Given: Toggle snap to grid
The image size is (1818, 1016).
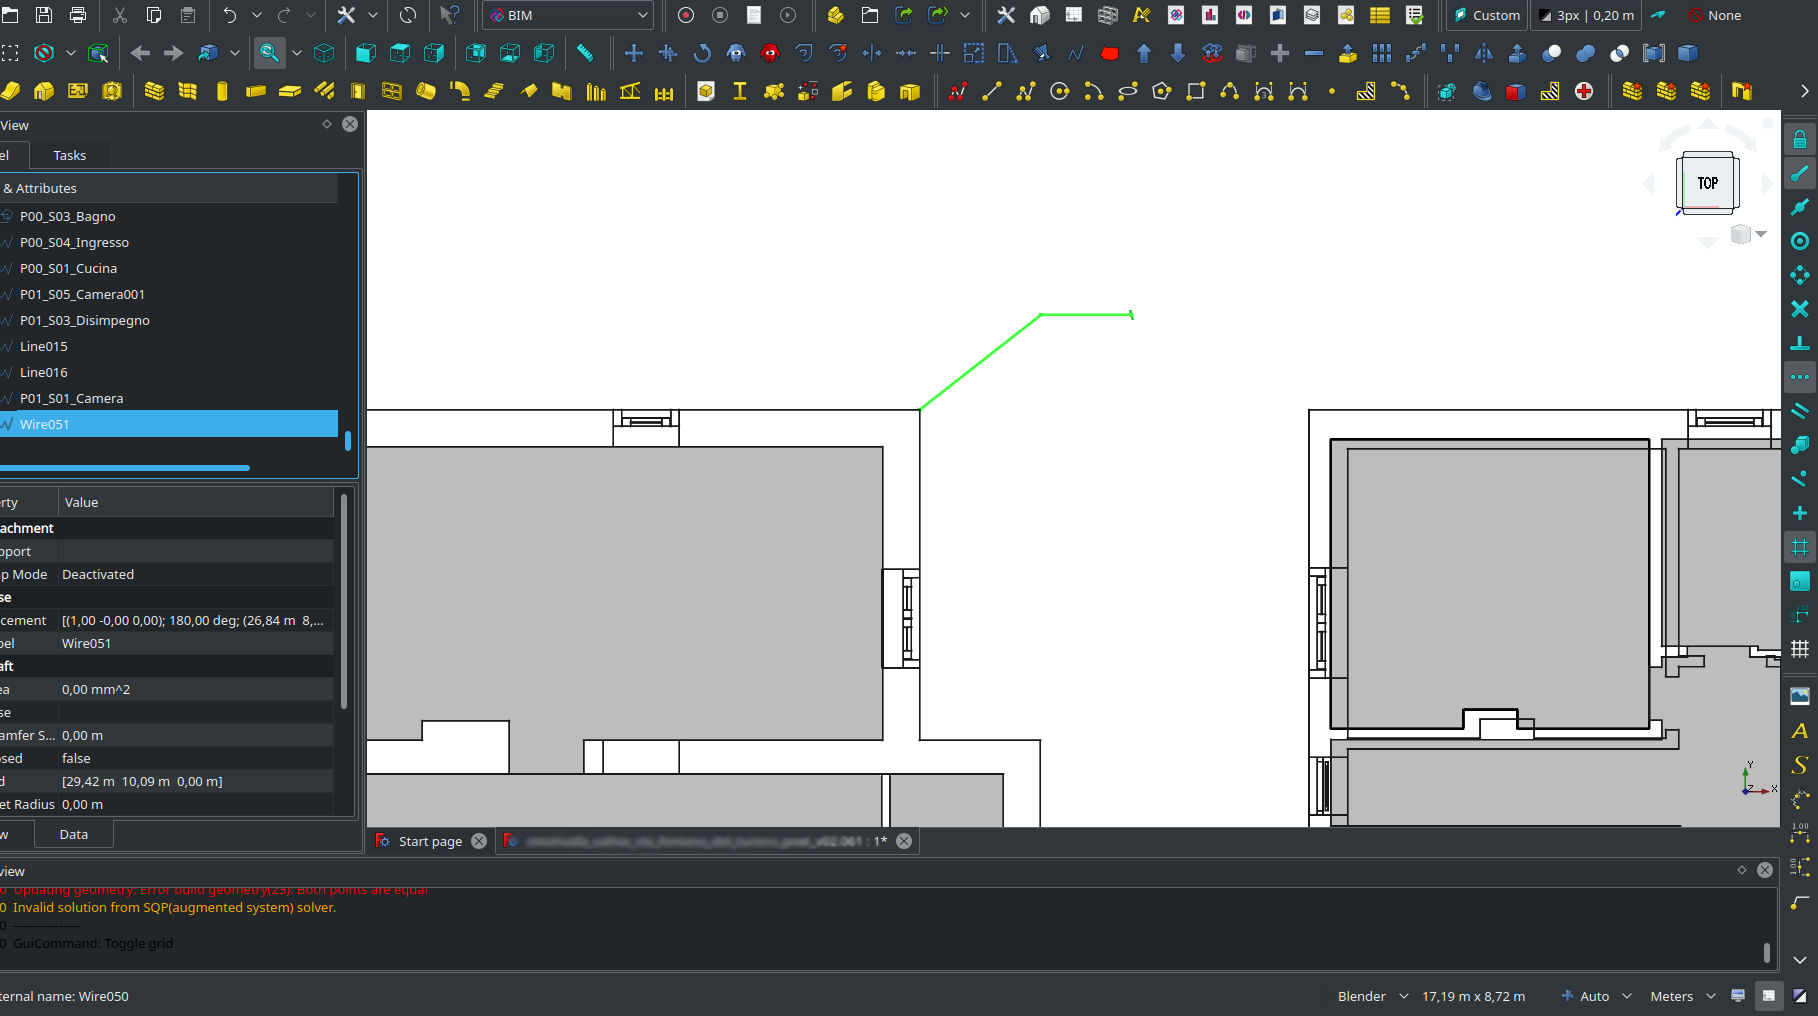Looking at the screenshot, I should click(x=1799, y=547).
